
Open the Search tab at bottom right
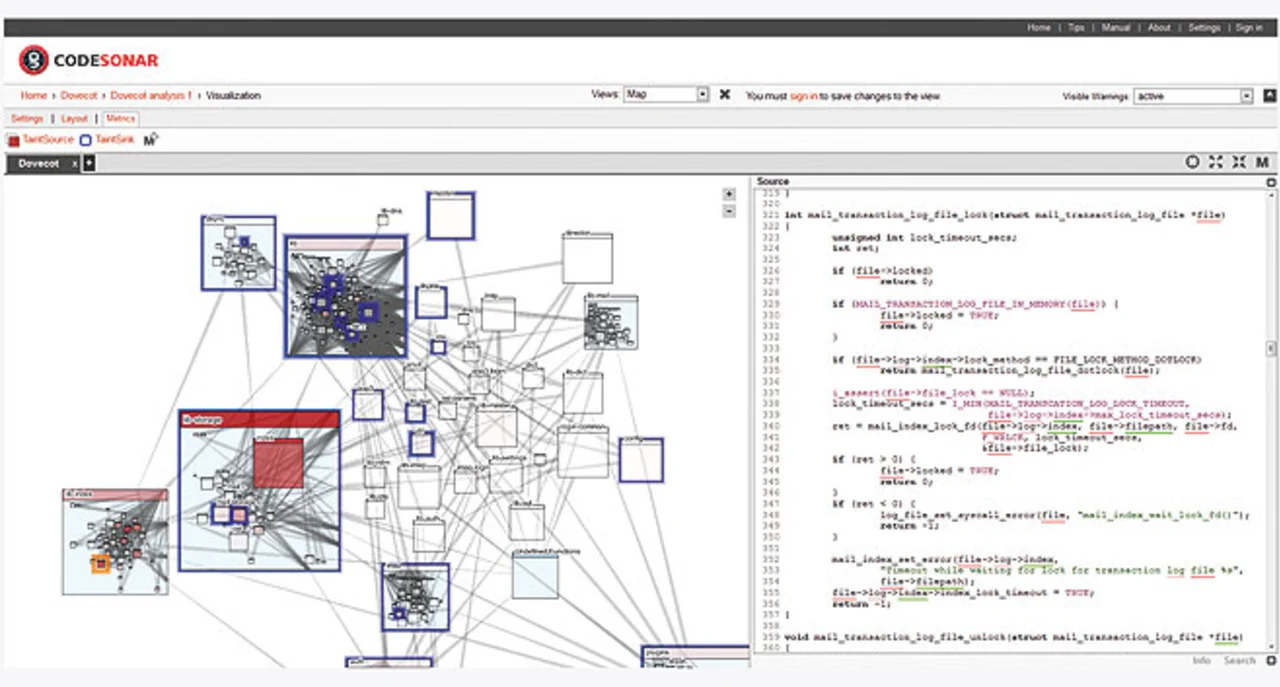click(x=1239, y=660)
